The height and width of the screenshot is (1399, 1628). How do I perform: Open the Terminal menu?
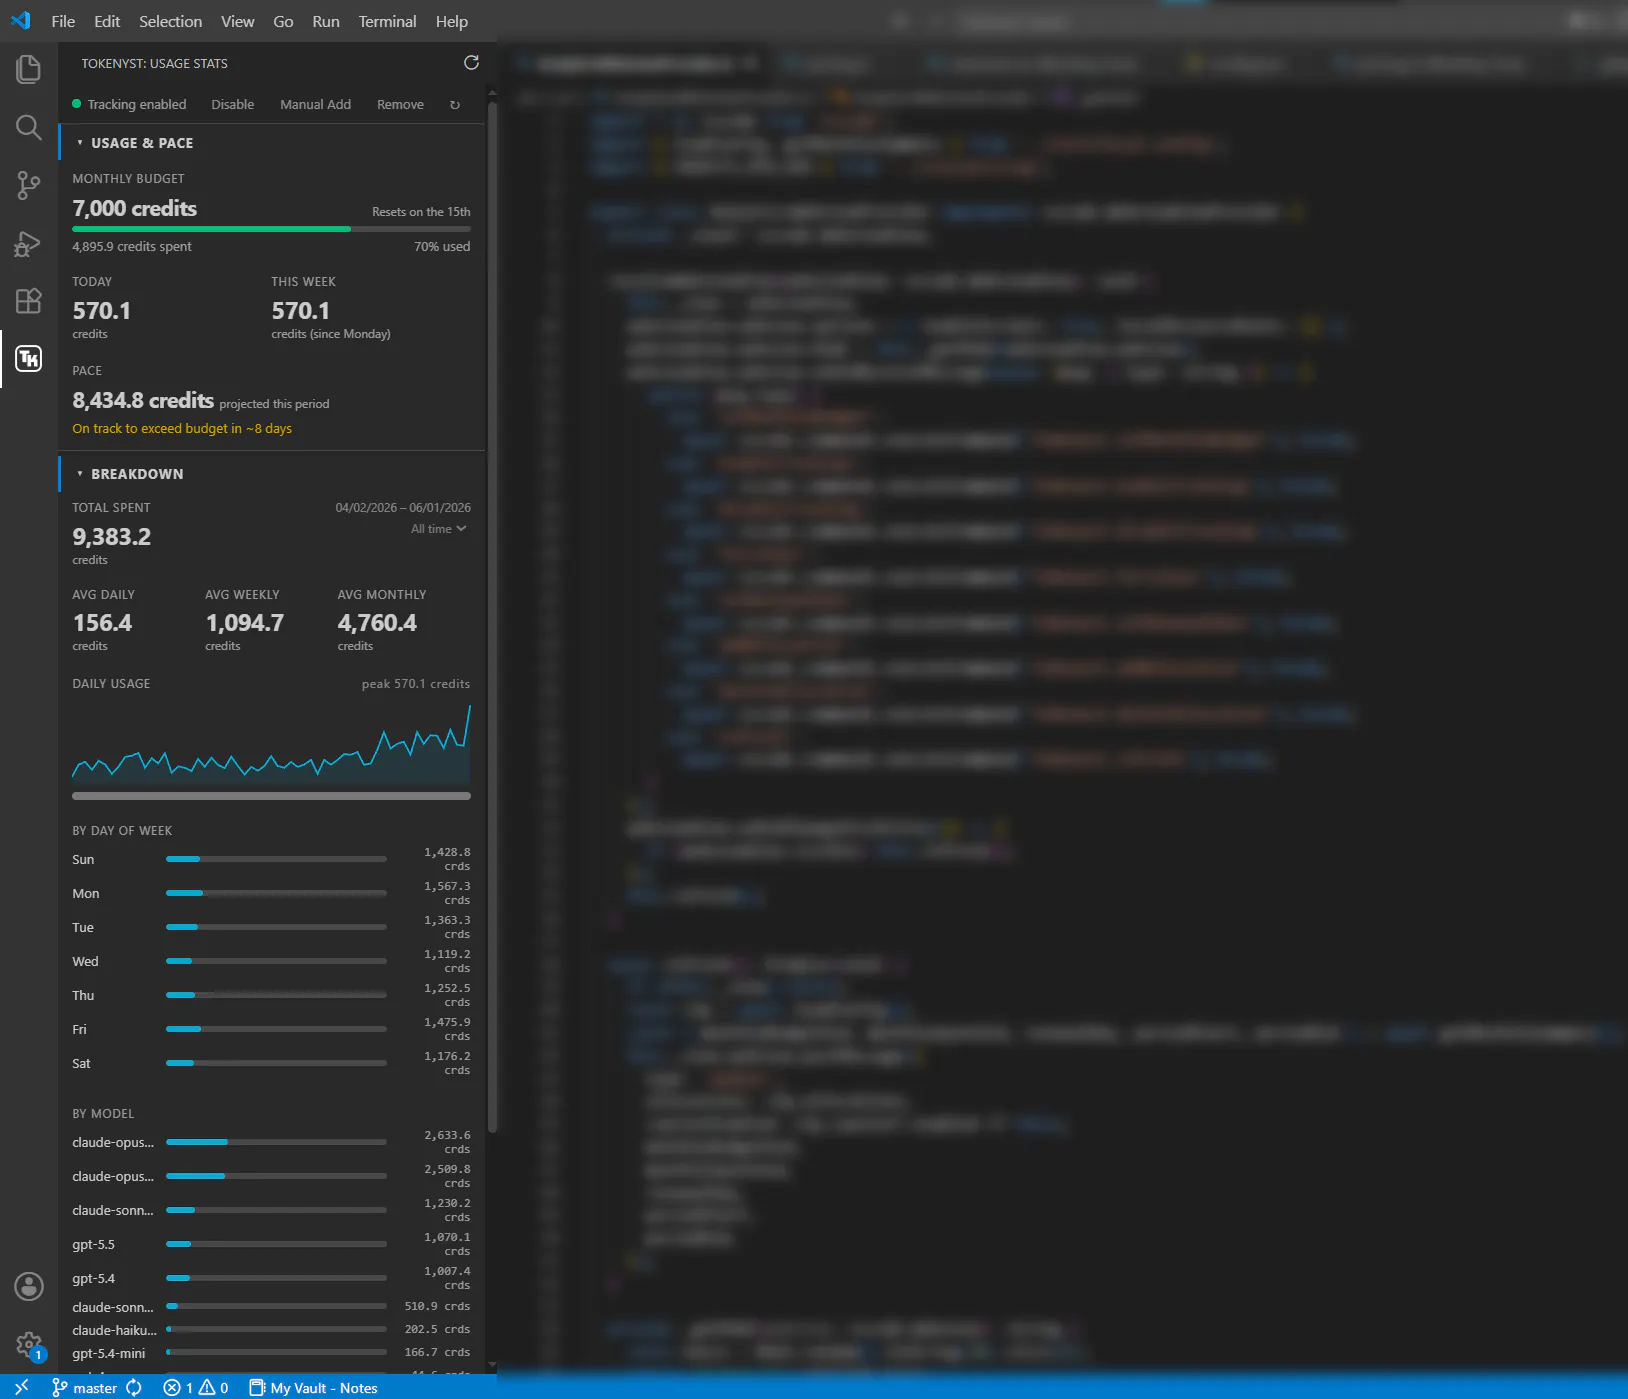387,21
